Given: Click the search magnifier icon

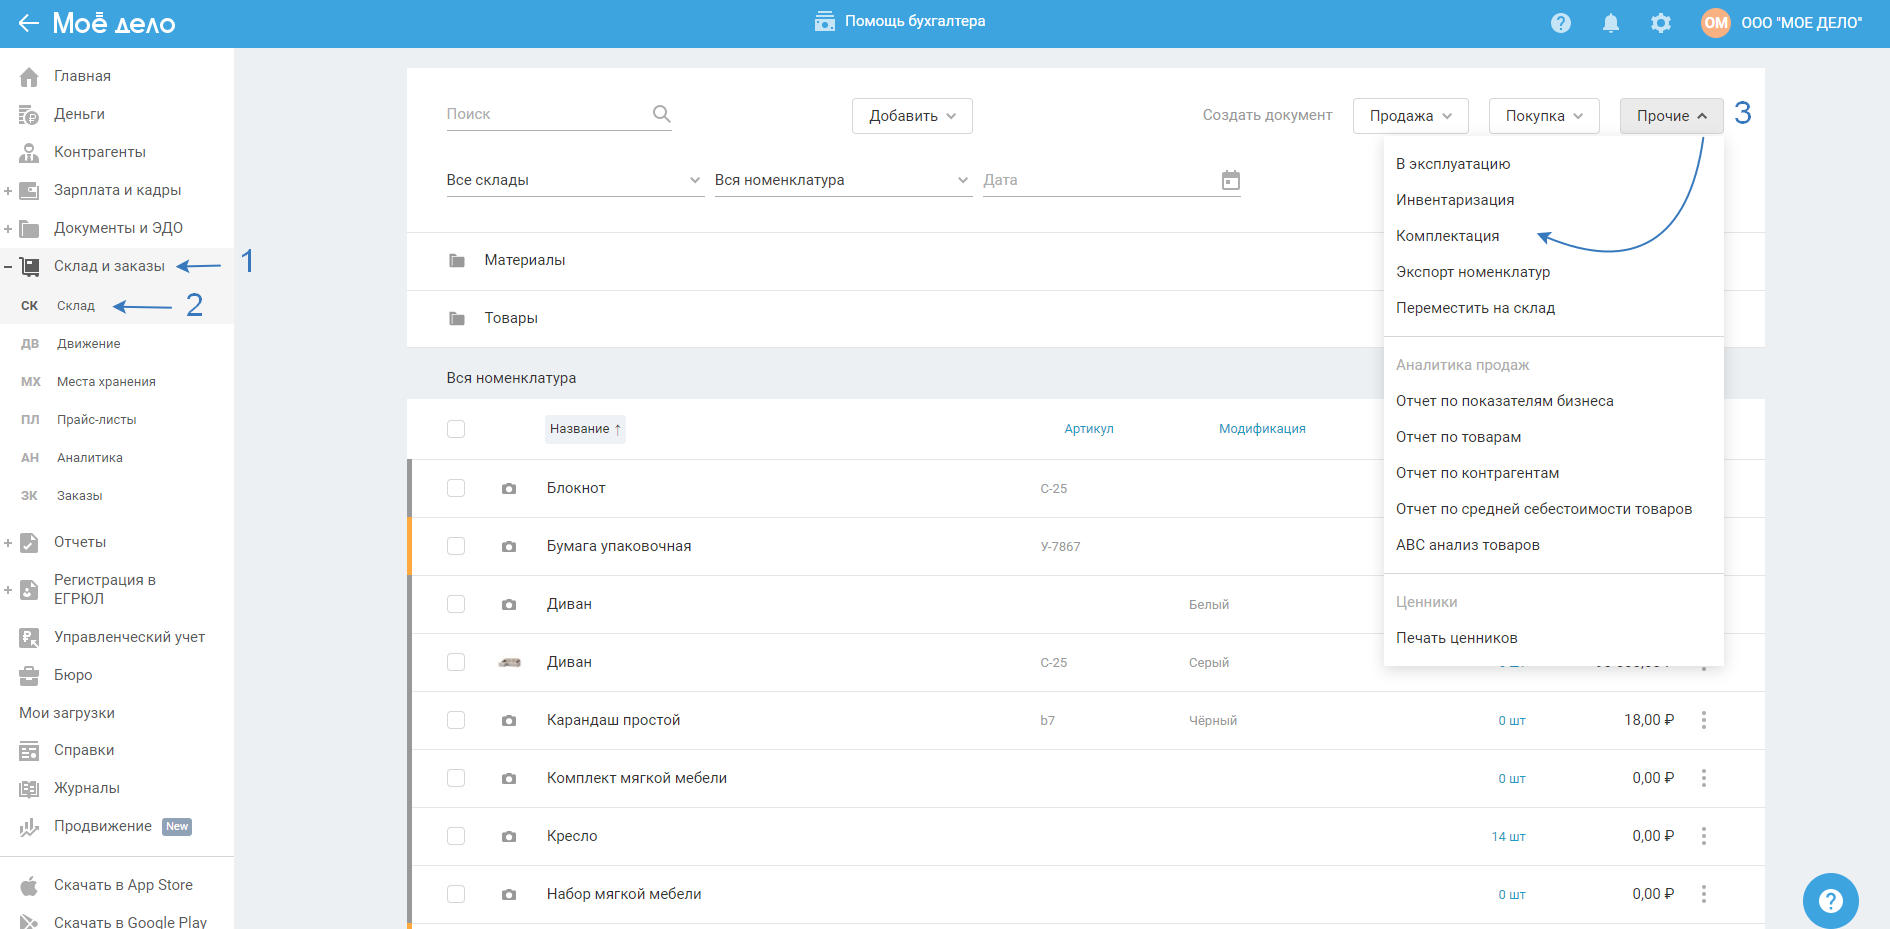Looking at the screenshot, I should [661, 114].
